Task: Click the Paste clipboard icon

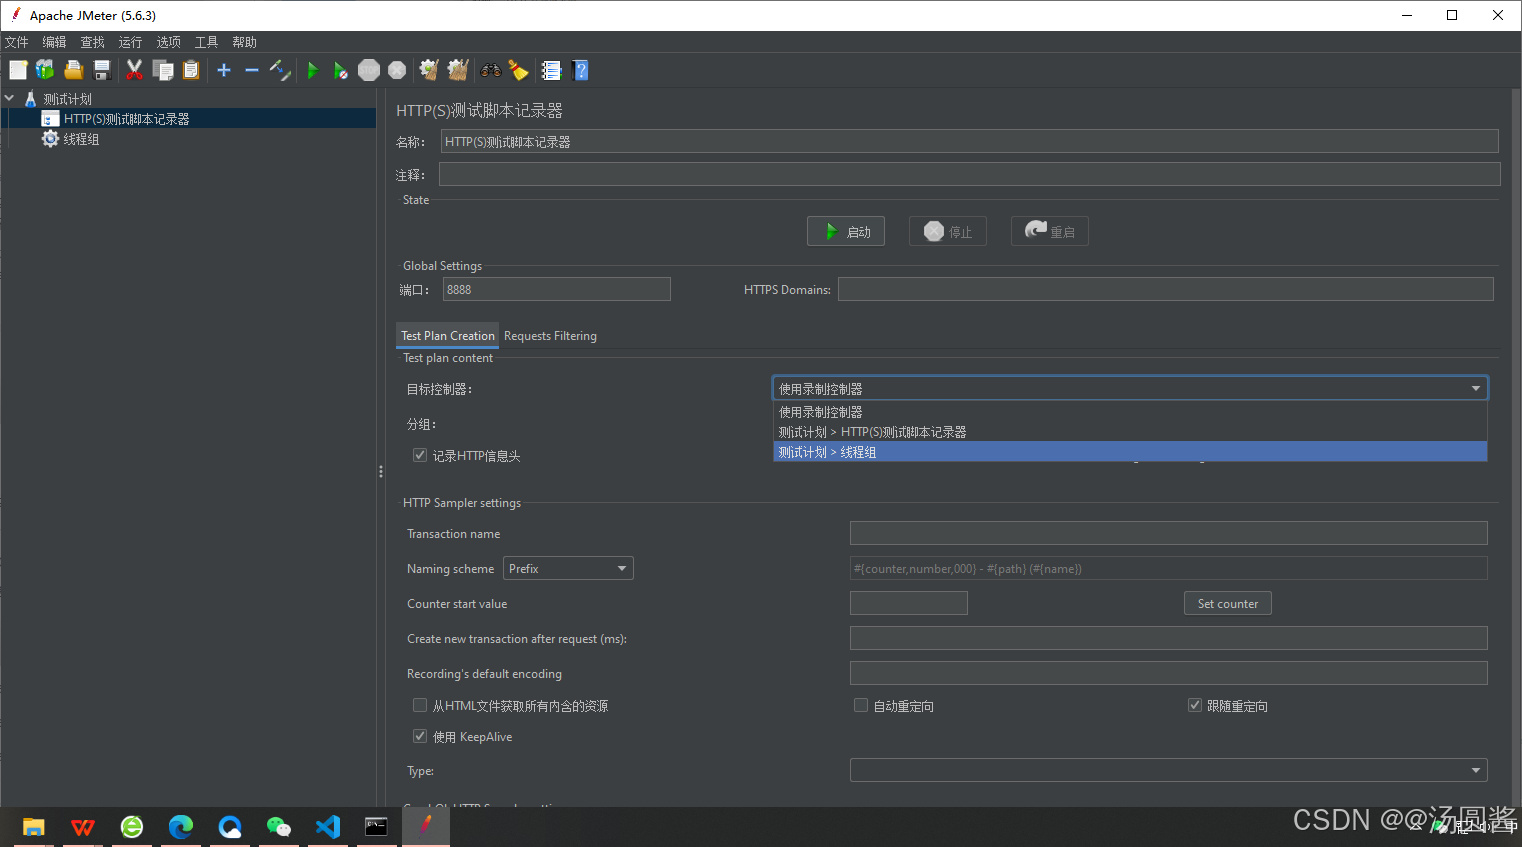Action: [x=191, y=70]
